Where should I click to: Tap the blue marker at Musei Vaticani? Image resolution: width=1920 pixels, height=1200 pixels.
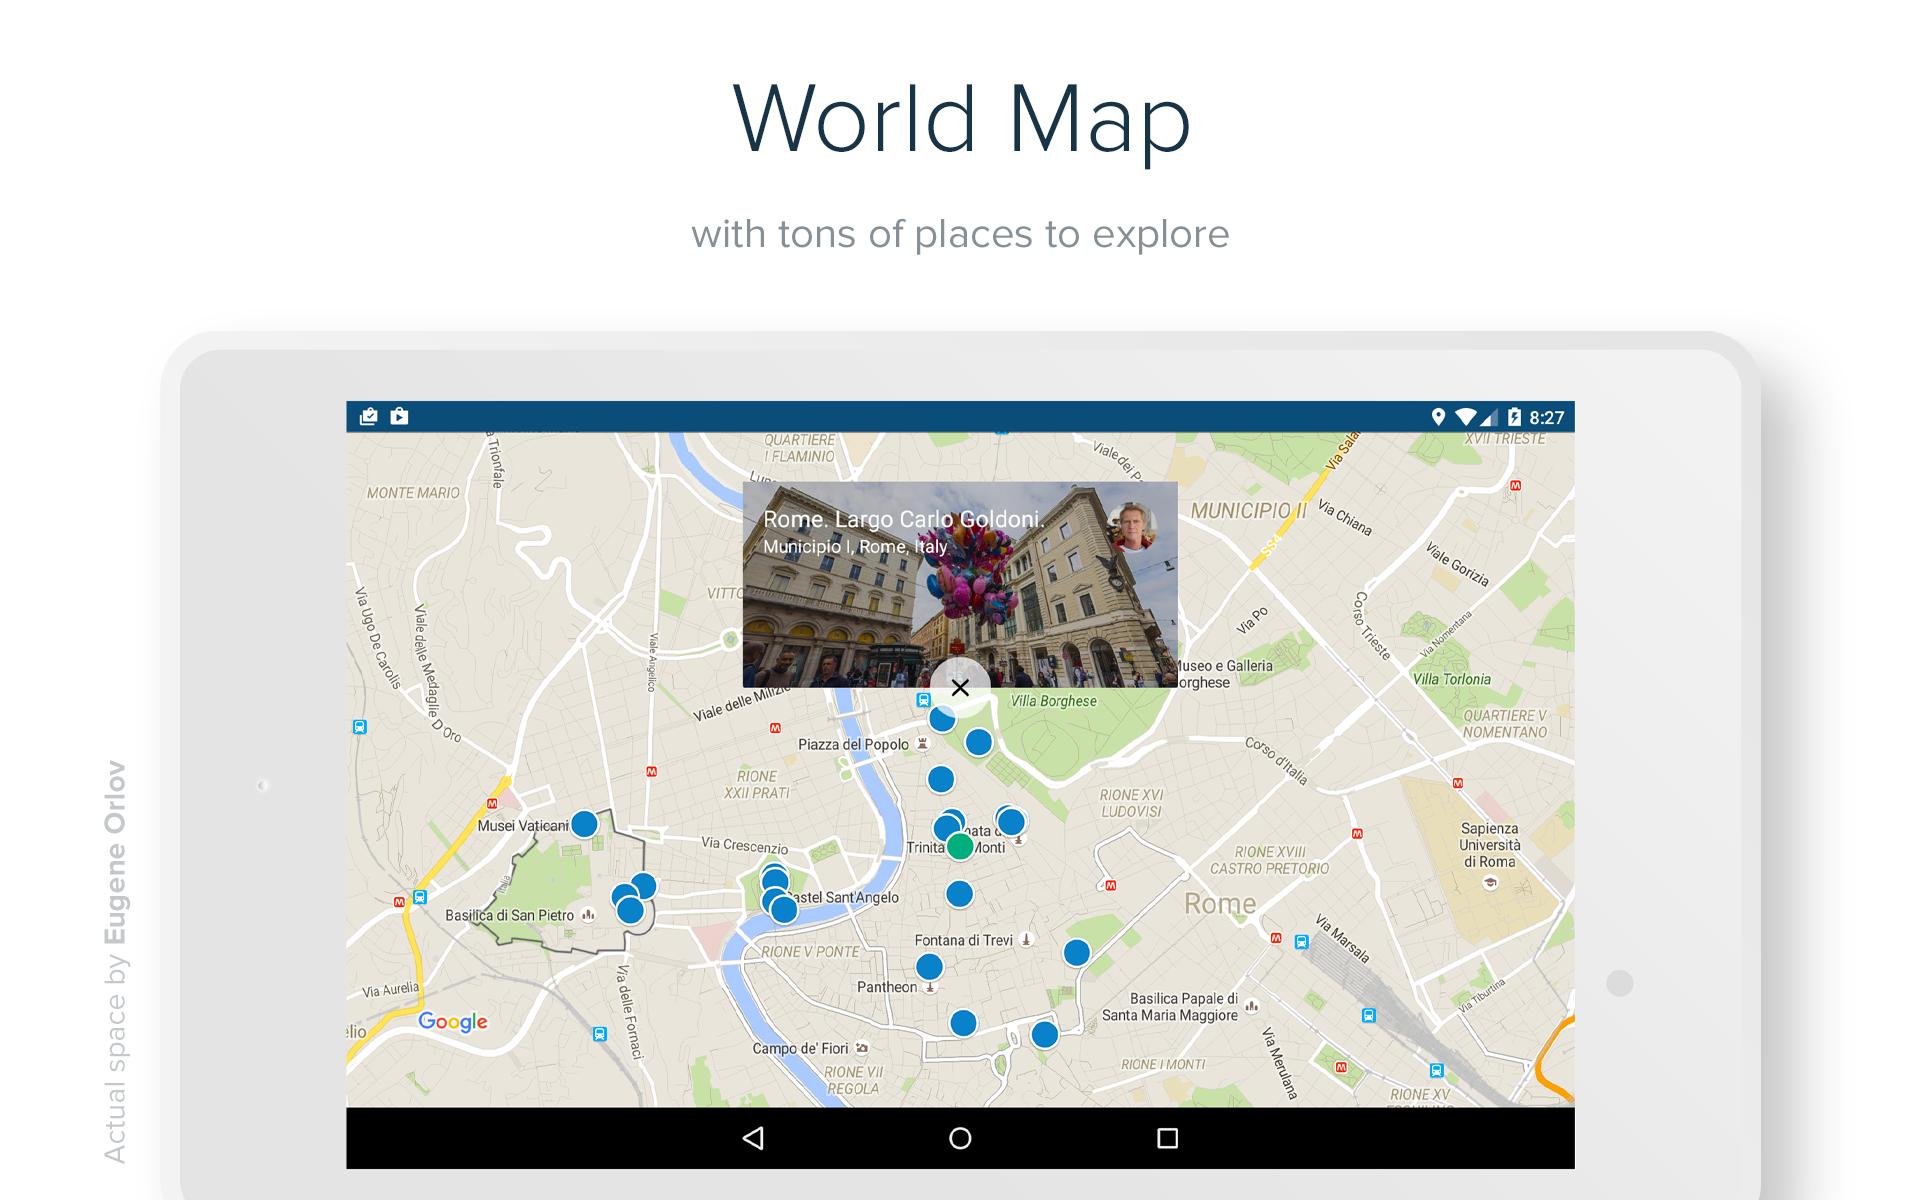tap(584, 824)
